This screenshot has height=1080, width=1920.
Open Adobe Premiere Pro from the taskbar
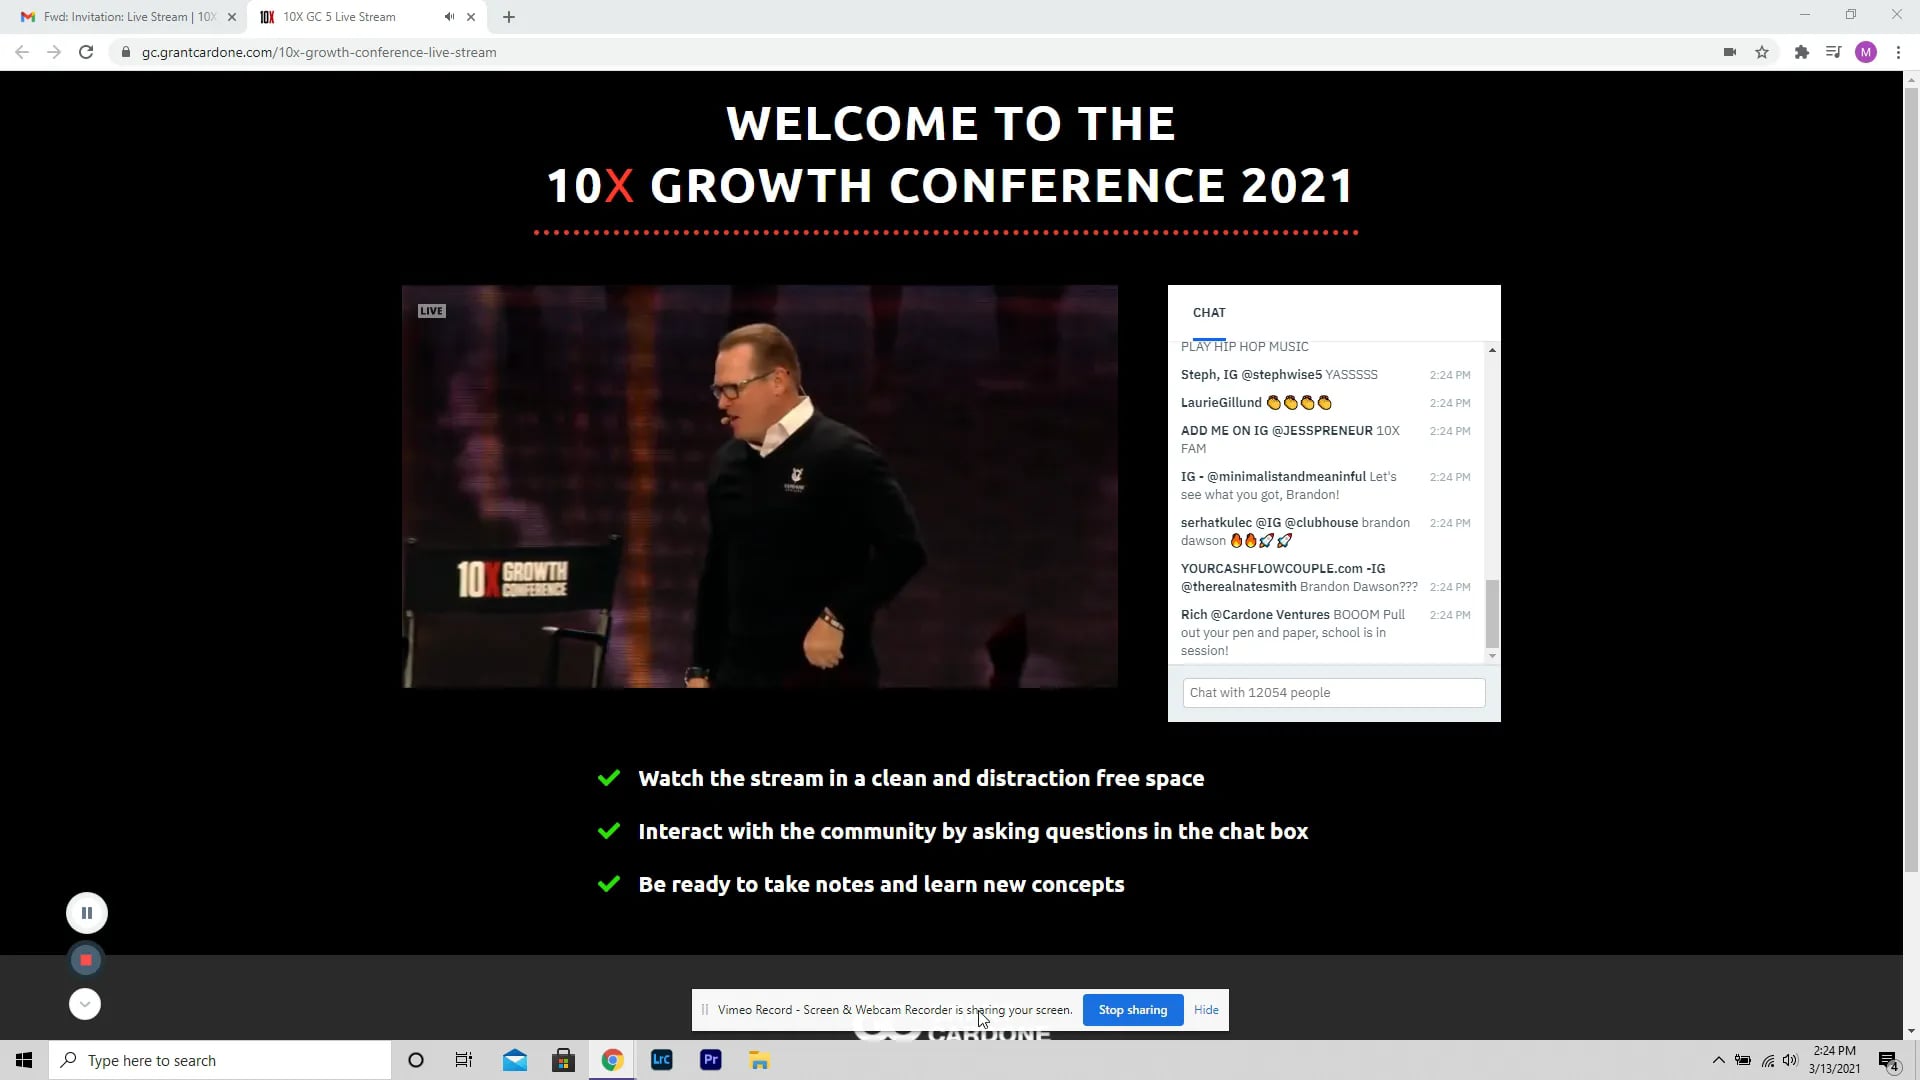click(710, 1059)
